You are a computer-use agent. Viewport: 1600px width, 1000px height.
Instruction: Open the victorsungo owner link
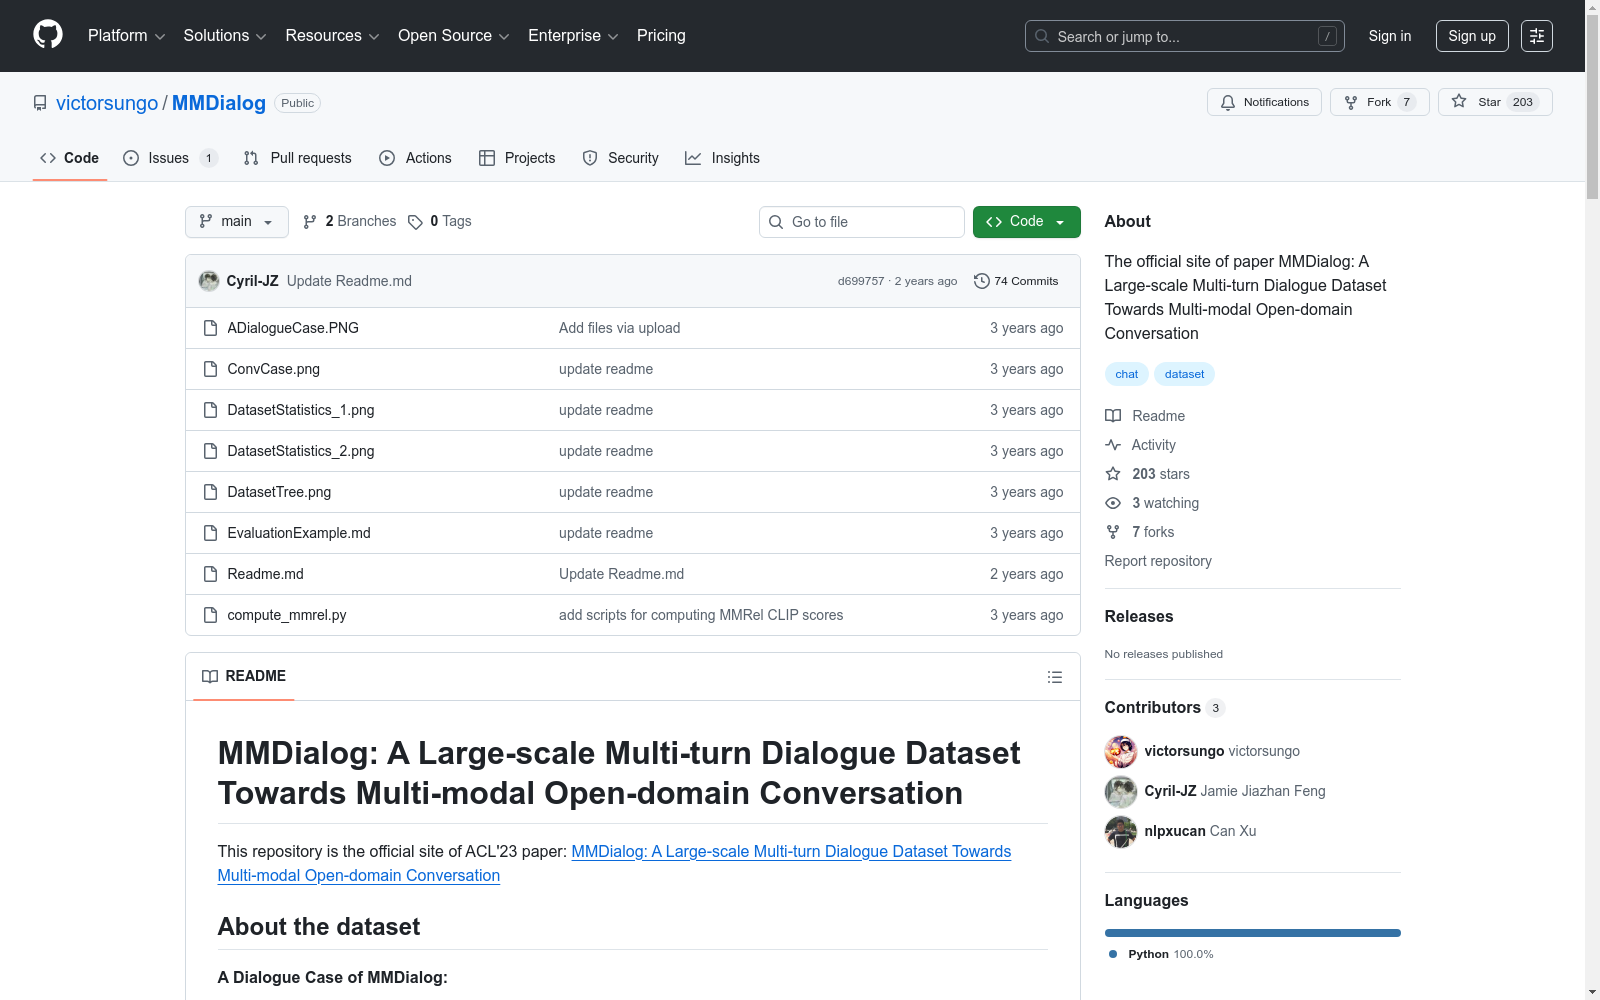click(x=107, y=103)
